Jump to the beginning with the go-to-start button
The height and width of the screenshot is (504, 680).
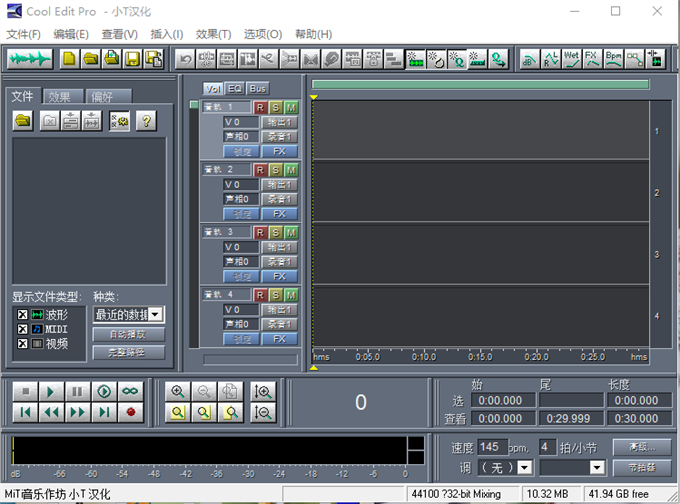pos(25,411)
